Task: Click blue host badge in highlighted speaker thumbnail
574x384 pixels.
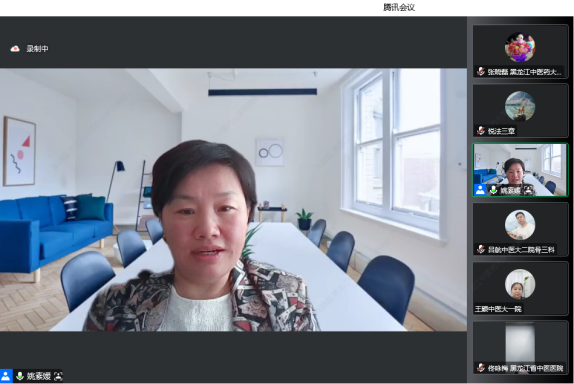Action: [480, 190]
